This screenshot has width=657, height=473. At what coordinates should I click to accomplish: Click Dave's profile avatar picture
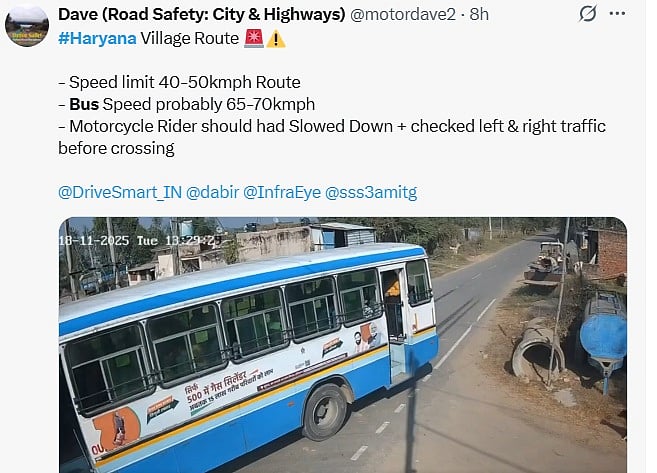point(27,25)
